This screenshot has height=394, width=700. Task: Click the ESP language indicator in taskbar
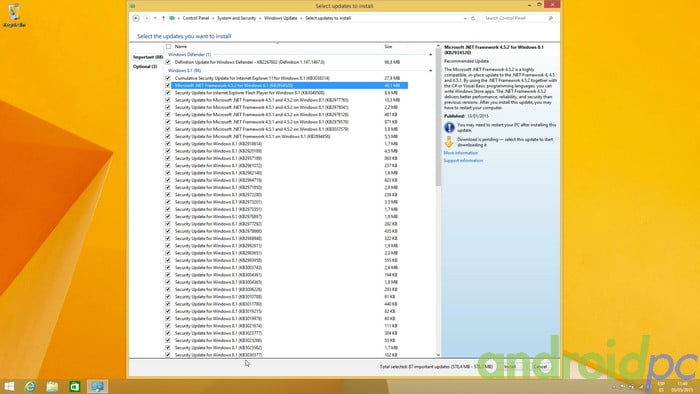pos(661,386)
